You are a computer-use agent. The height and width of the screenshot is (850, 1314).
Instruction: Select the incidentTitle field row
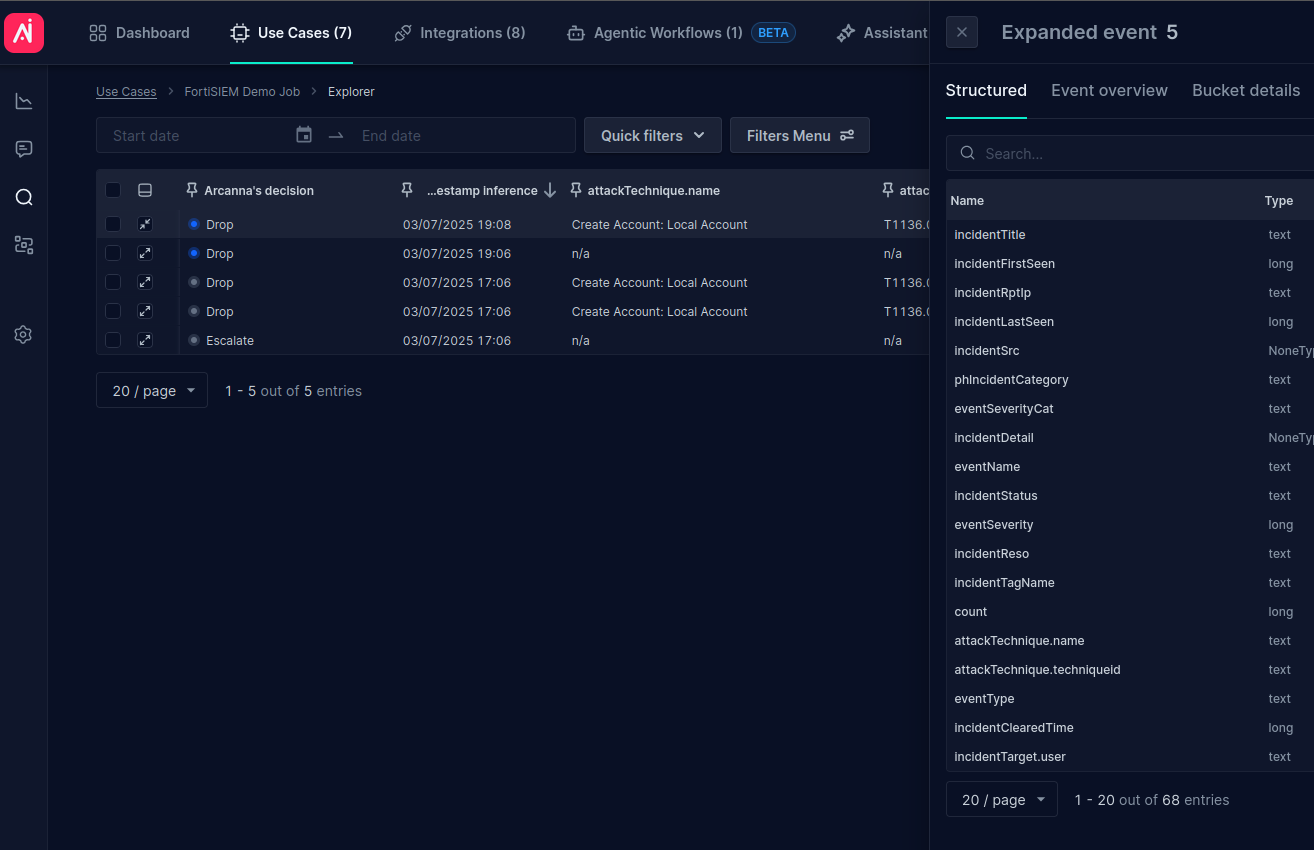(1130, 234)
